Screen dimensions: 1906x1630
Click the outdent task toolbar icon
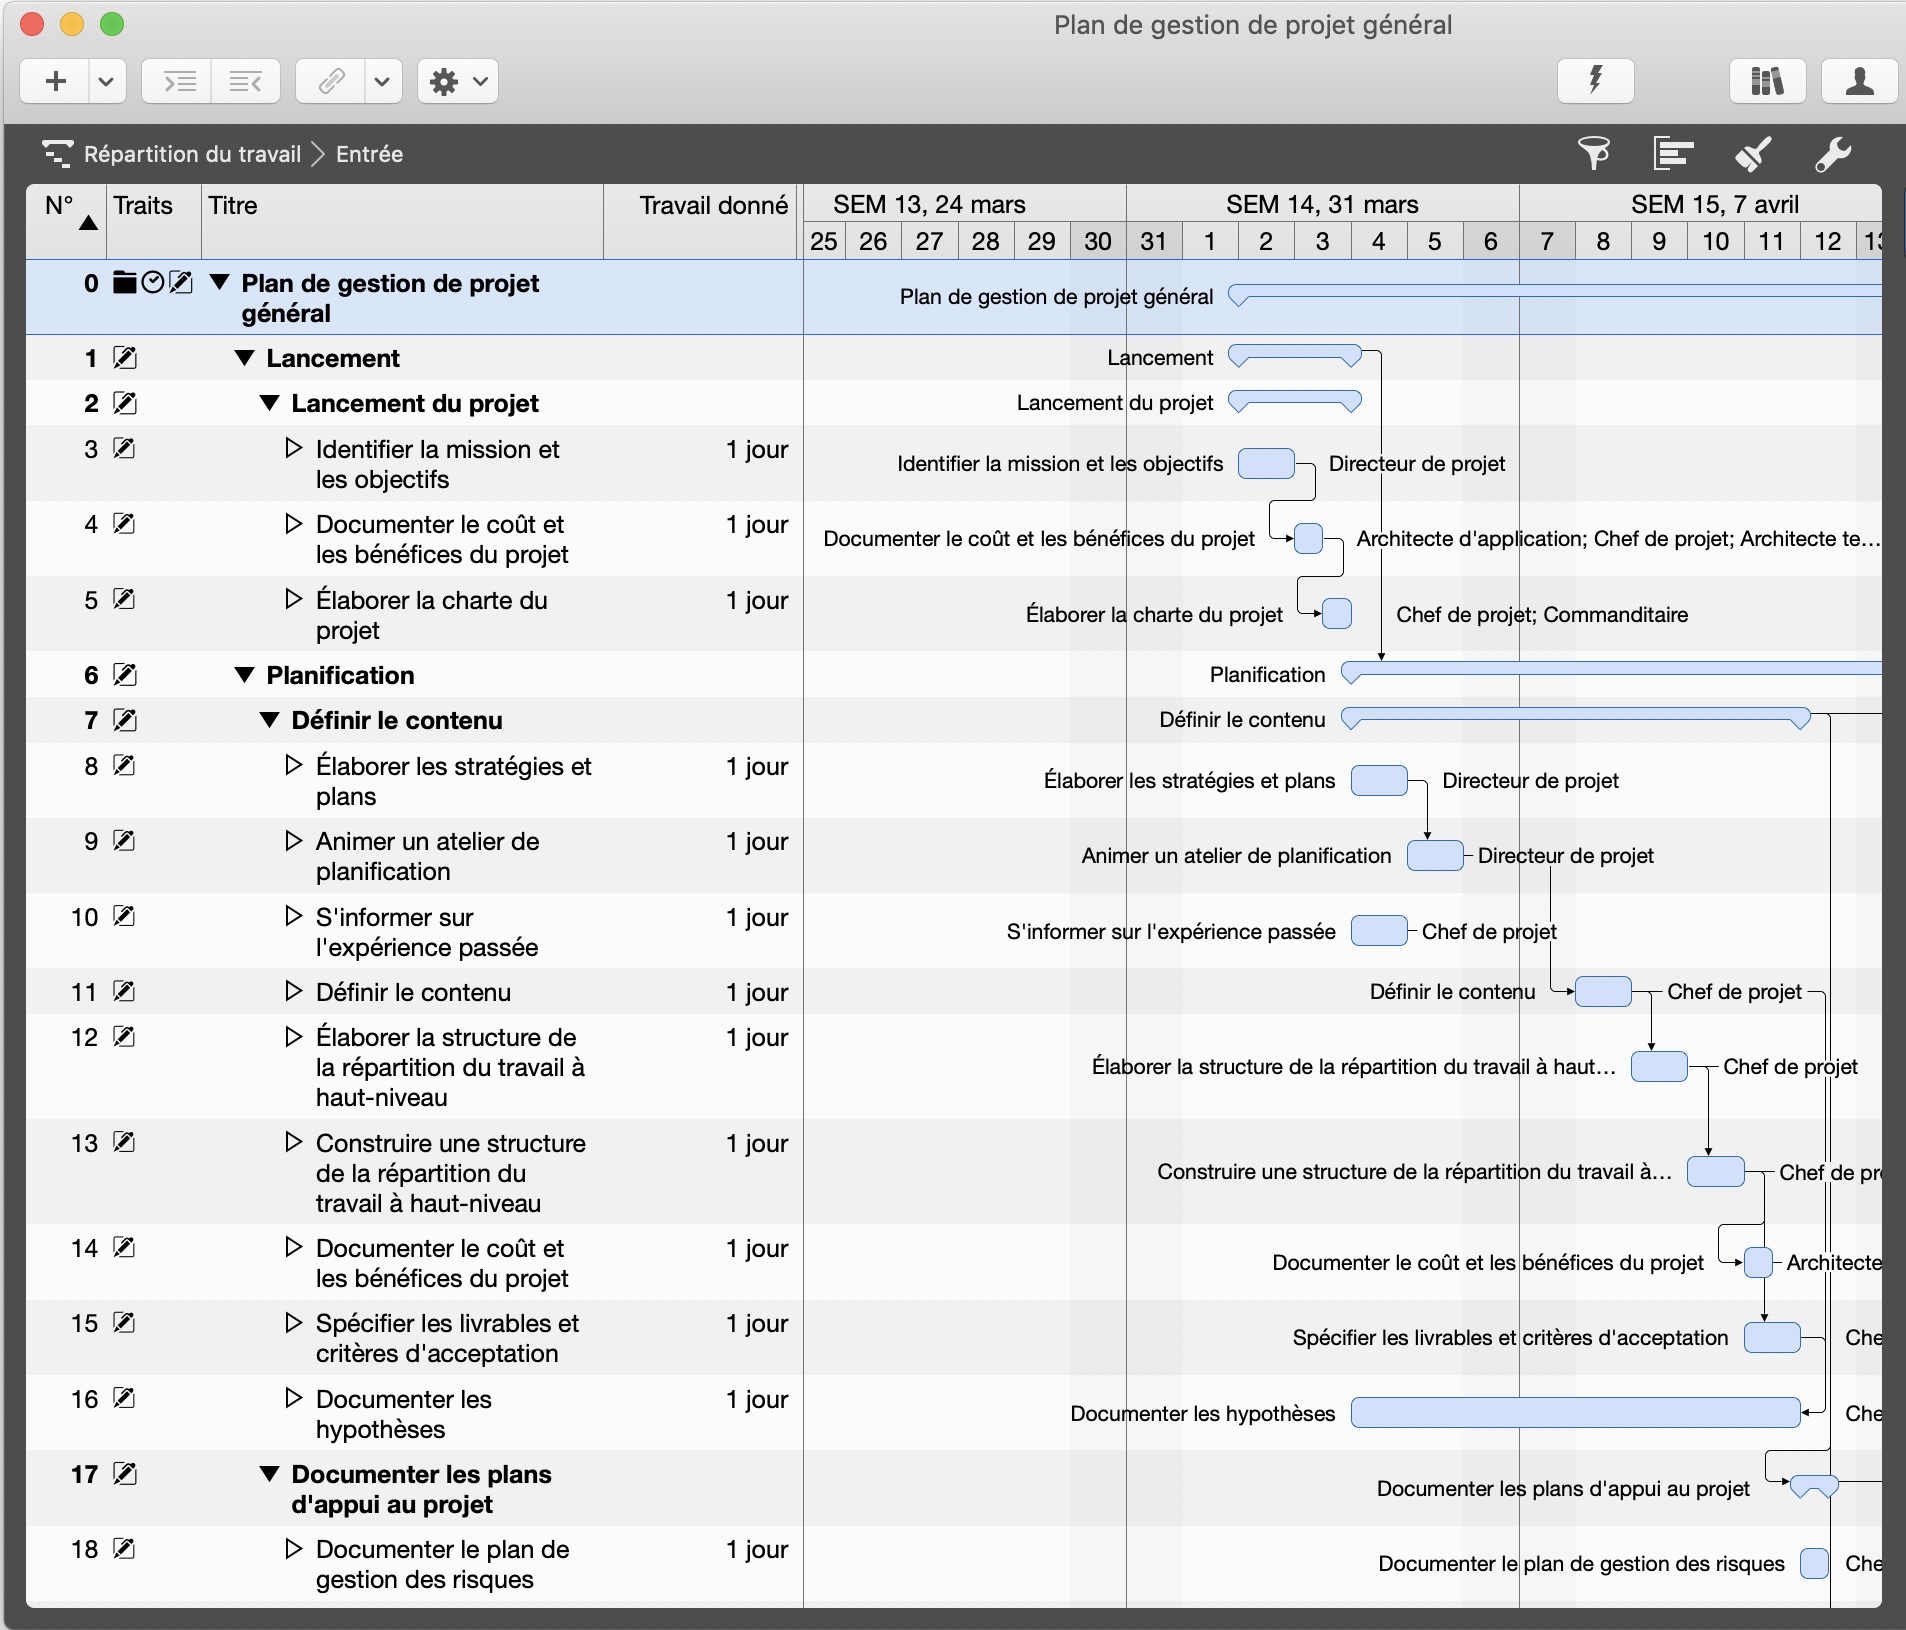coord(246,81)
